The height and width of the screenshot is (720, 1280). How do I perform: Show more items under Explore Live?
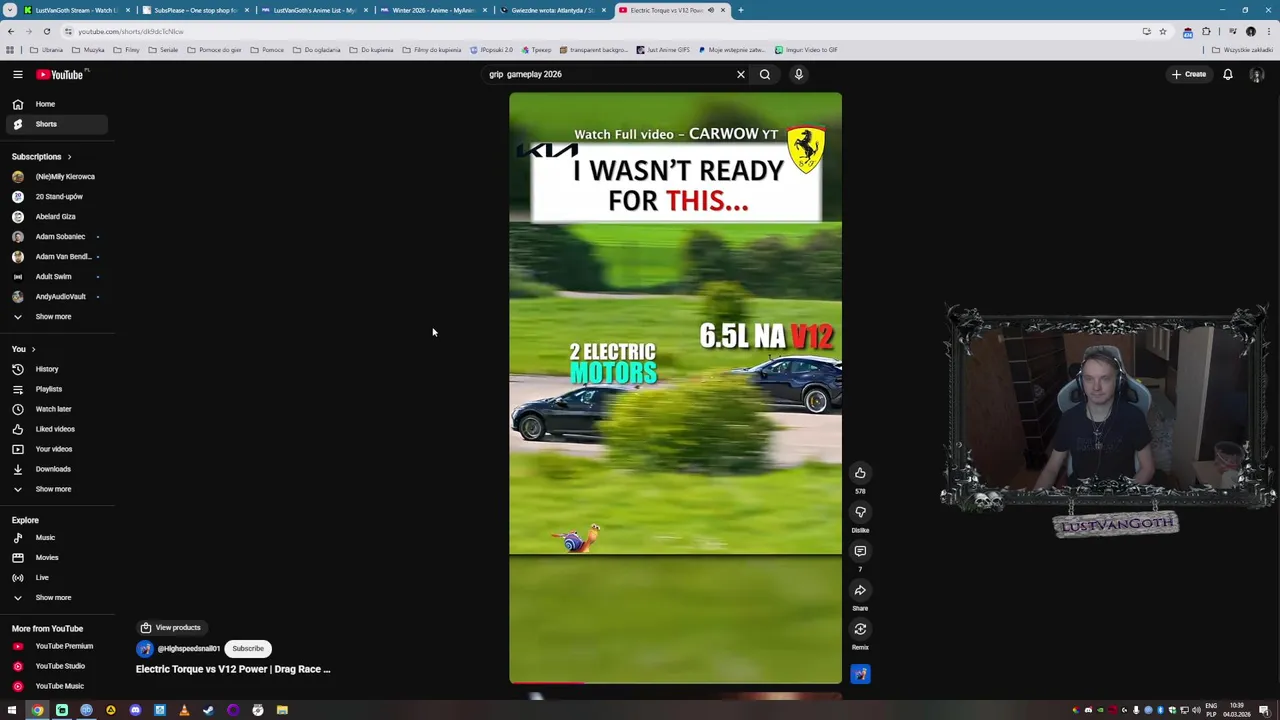pyautogui.click(x=55, y=597)
